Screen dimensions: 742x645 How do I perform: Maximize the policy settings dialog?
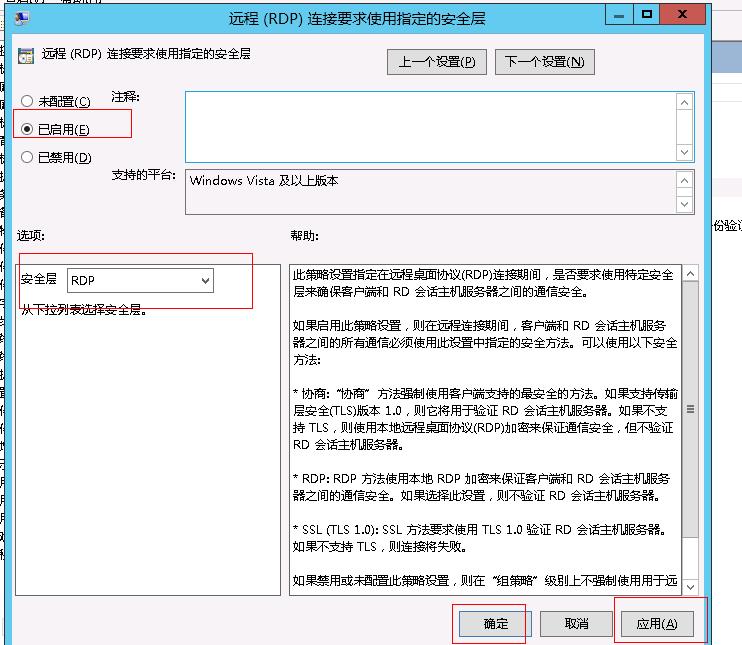648,15
